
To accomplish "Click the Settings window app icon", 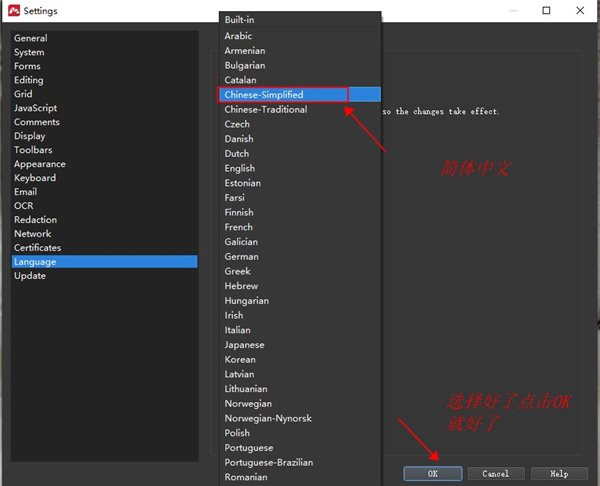I will 12,11.
